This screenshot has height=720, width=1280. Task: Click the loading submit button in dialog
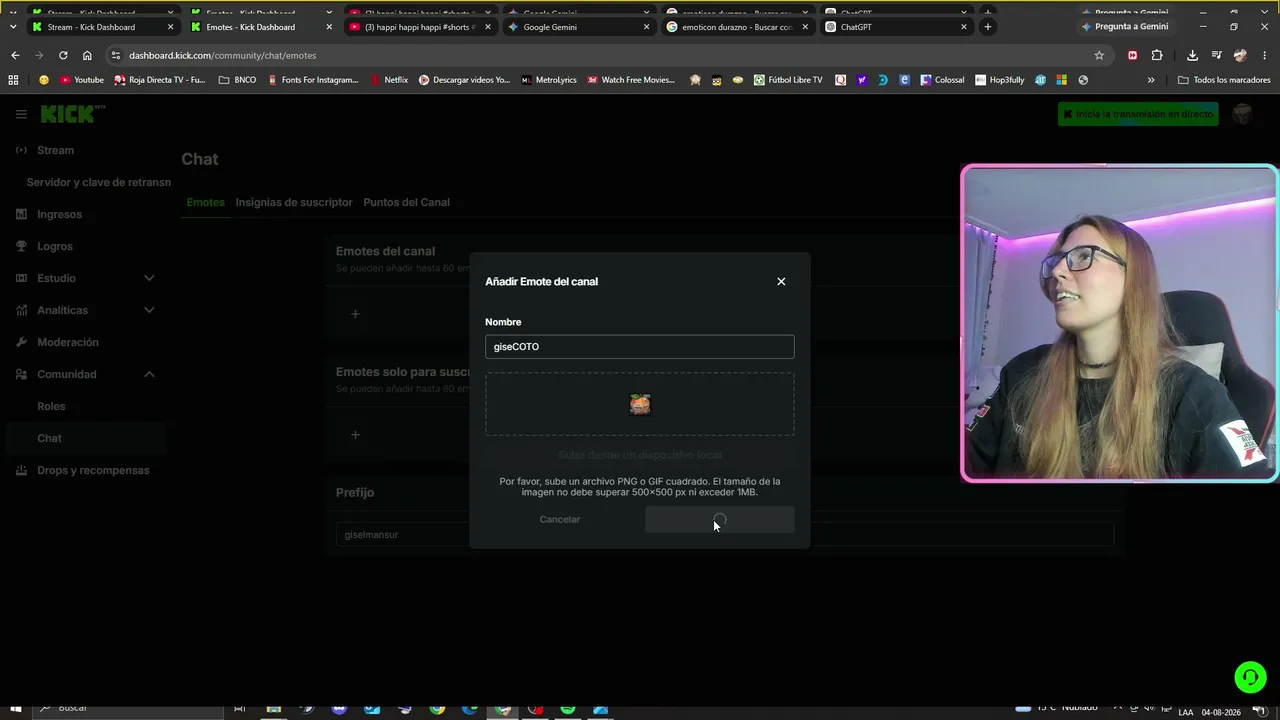point(720,519)
